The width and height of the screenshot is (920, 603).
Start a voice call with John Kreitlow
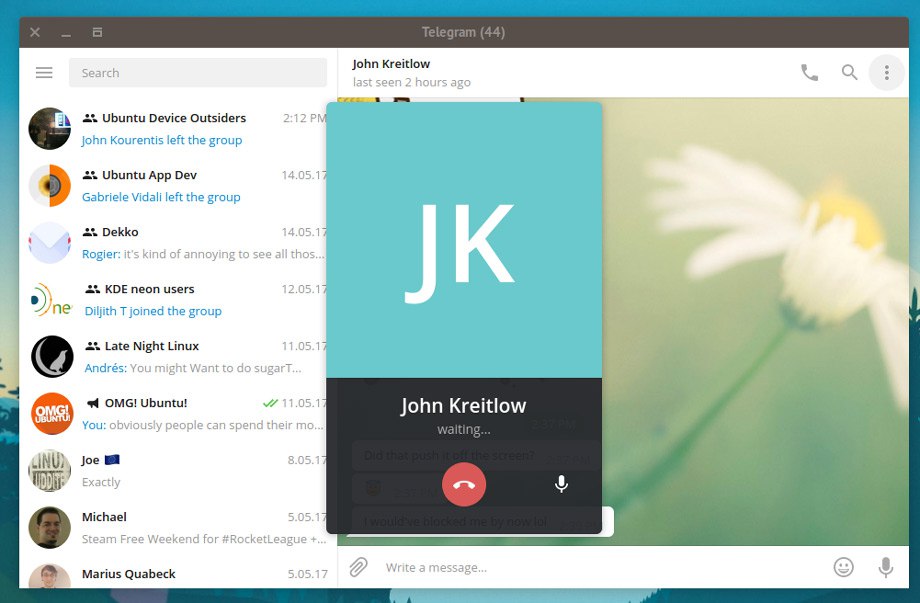(x=810, y=73)
